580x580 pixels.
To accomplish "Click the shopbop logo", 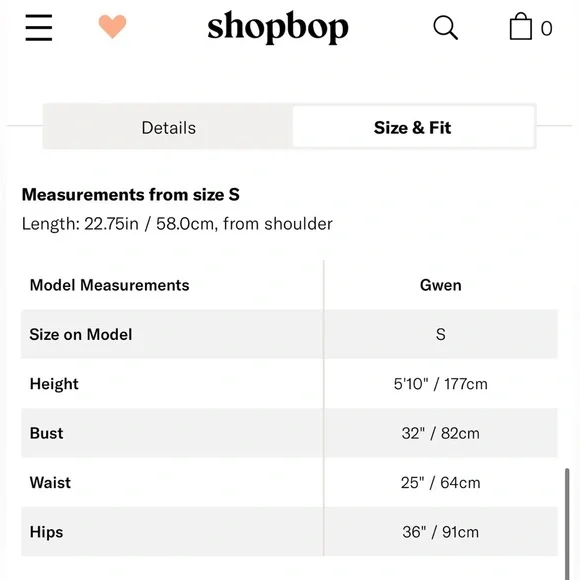I will point(278,27).
